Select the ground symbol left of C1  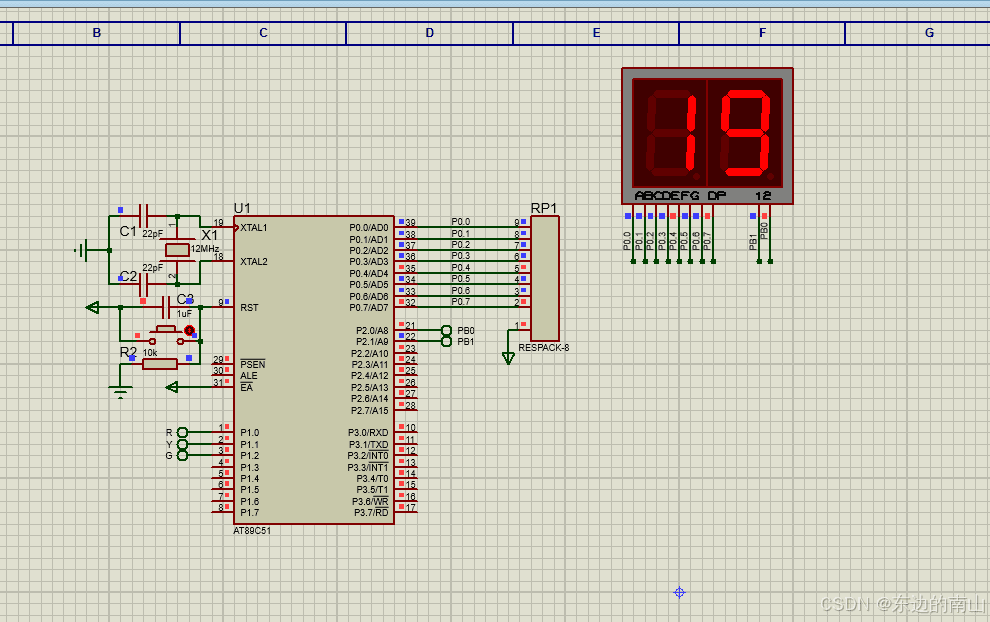(x=81, y=251)
